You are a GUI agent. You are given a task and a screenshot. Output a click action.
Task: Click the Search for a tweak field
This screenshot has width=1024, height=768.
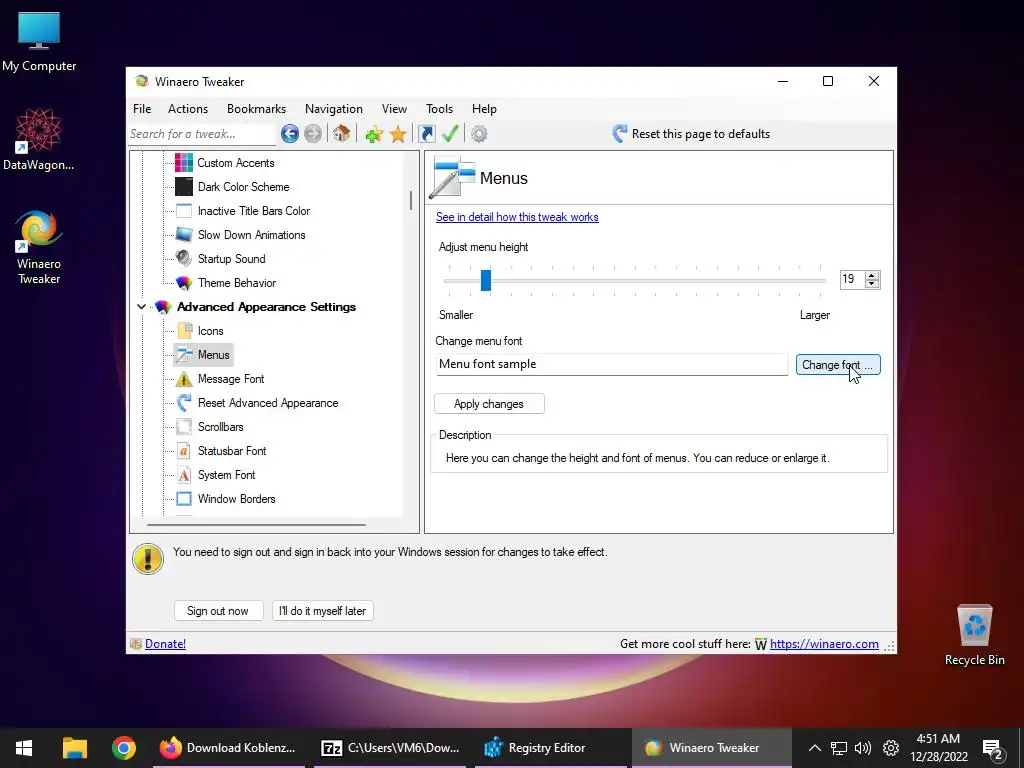pyautogui.click(x=202, y=134)
